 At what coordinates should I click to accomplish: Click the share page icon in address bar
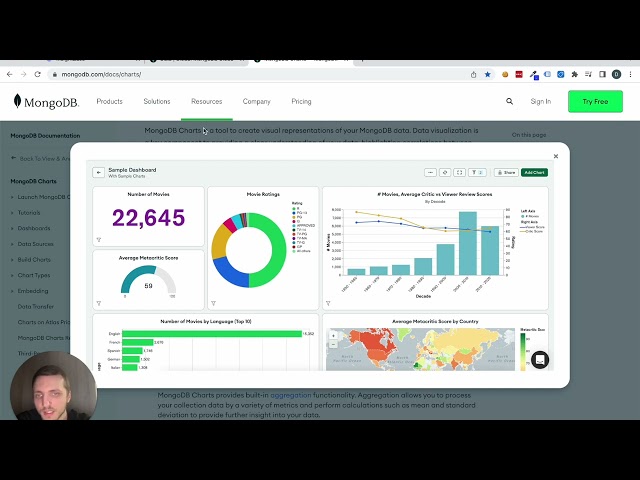[x=473, y=74]
